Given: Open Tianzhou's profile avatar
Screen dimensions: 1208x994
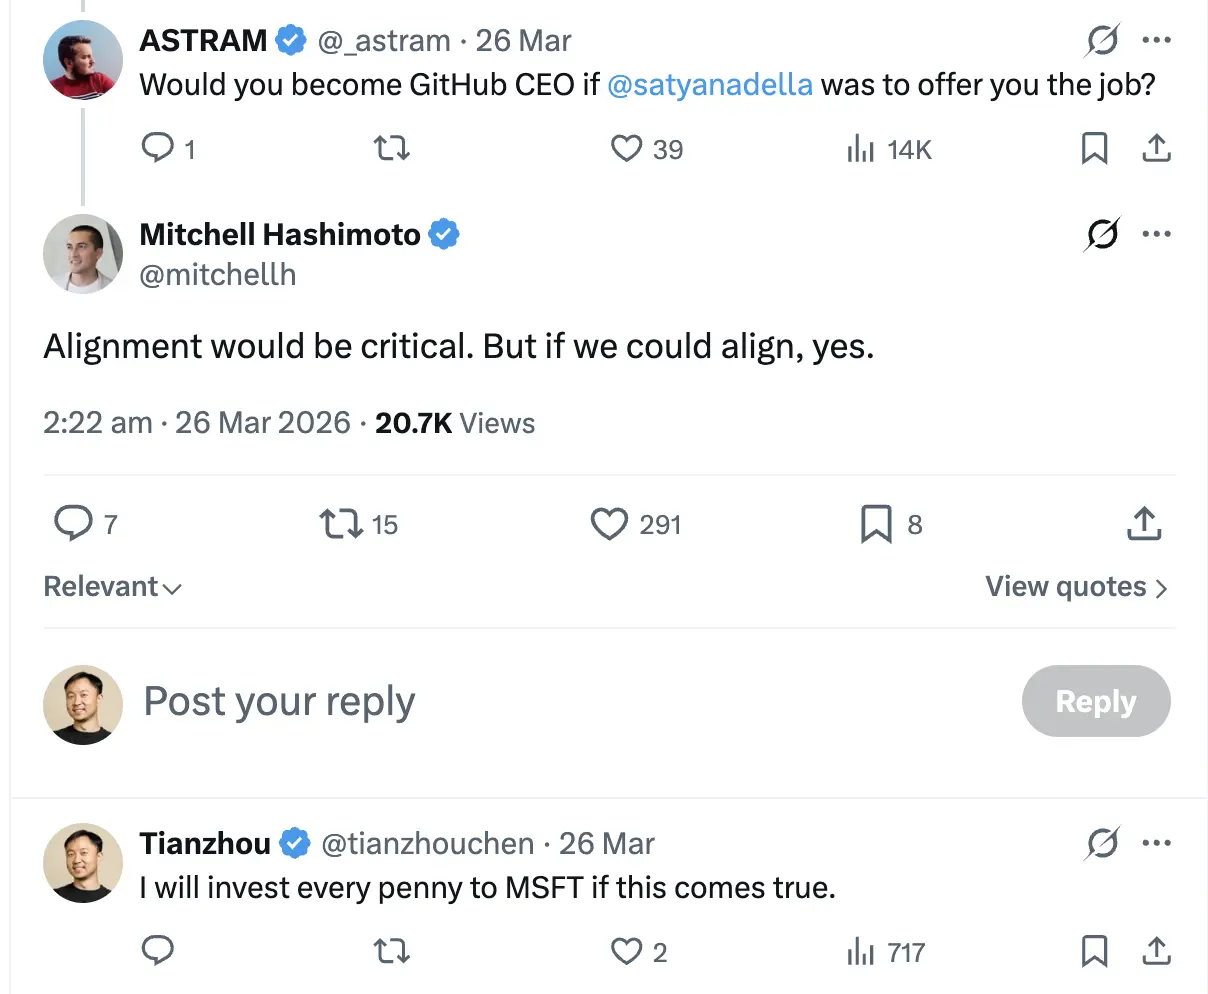Looking at the screenshot, I should point(83,862).
